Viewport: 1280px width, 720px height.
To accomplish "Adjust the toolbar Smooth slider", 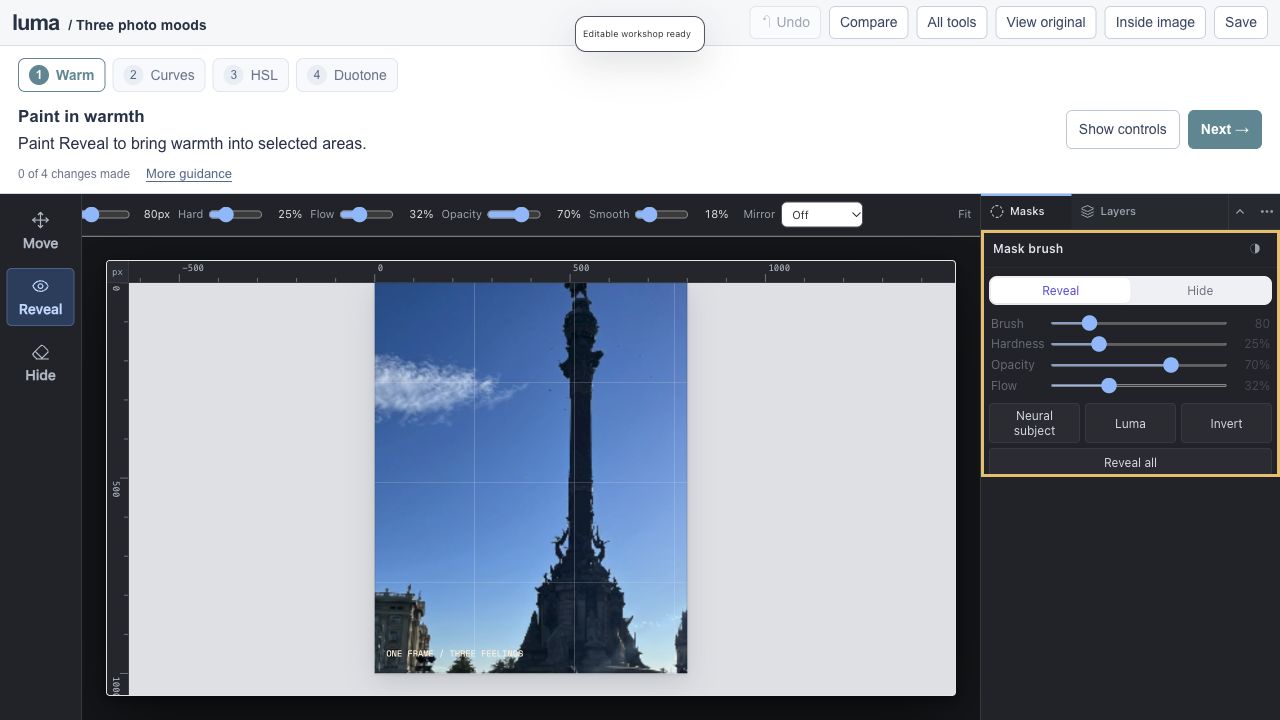I will (662, 214).
